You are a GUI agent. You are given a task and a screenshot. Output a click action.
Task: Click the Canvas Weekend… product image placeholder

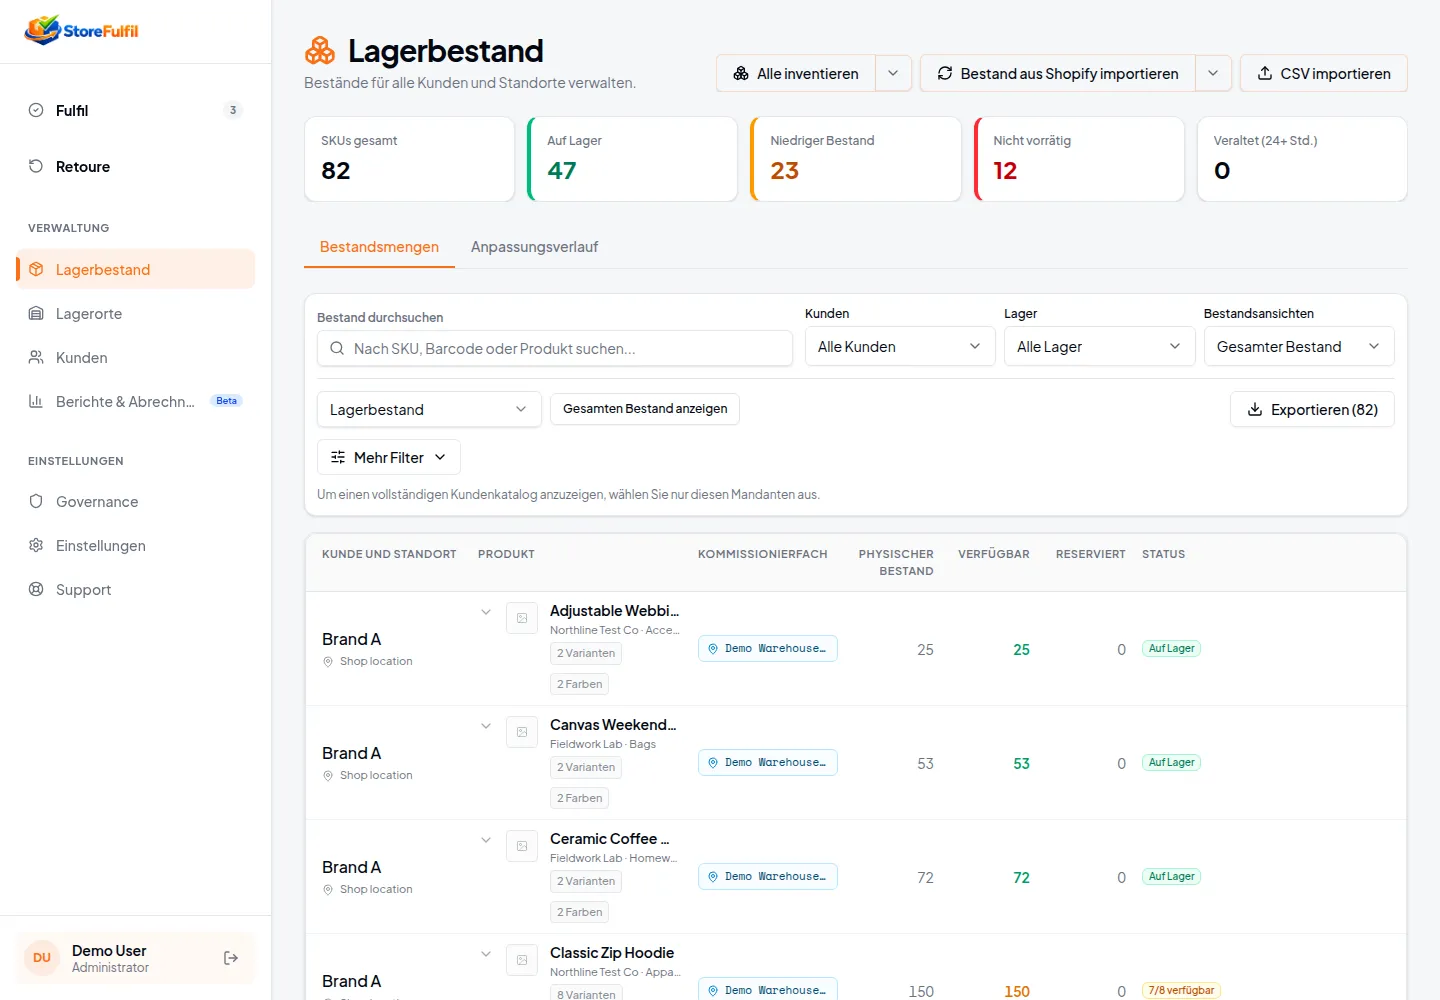tap(522, 732)
